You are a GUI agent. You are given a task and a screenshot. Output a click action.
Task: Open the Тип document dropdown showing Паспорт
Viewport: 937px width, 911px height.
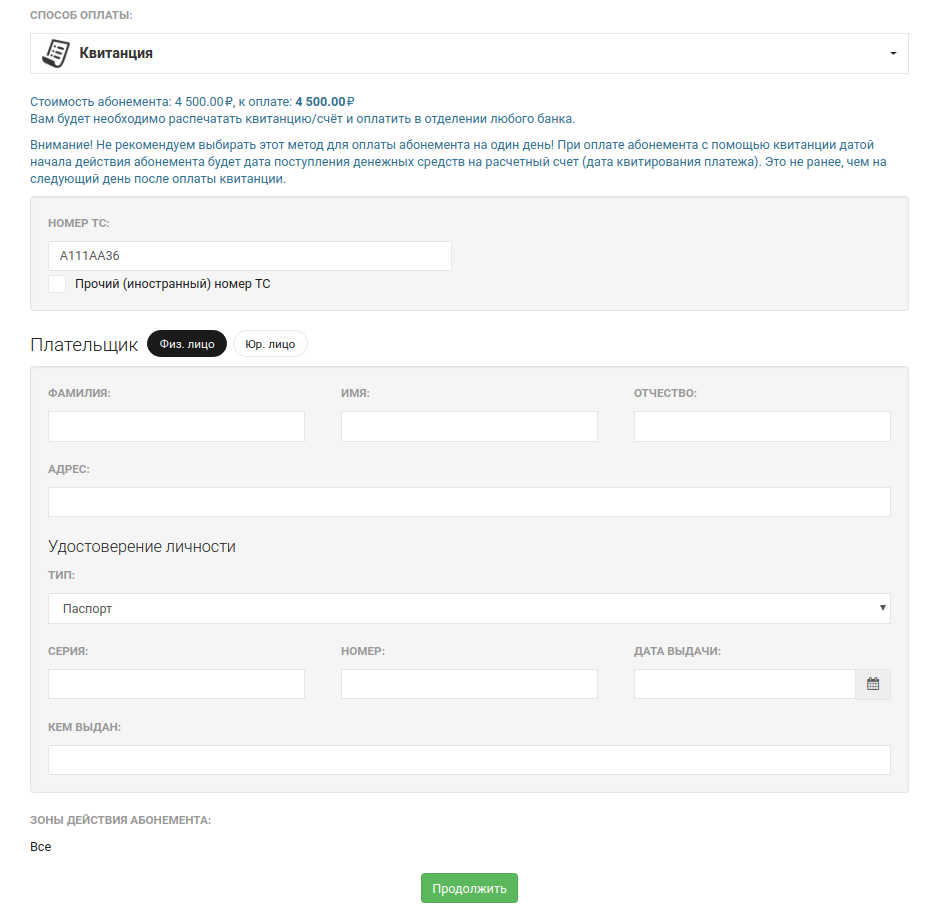[x=469, y=609]
